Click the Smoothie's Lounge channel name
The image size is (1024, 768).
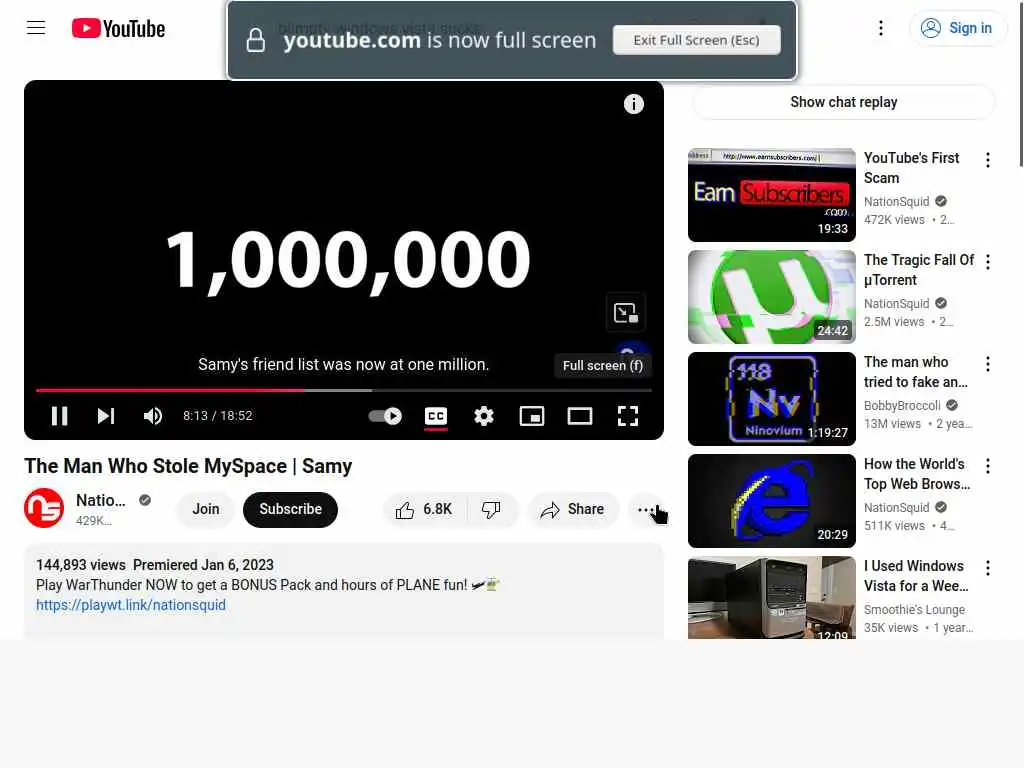914,609
